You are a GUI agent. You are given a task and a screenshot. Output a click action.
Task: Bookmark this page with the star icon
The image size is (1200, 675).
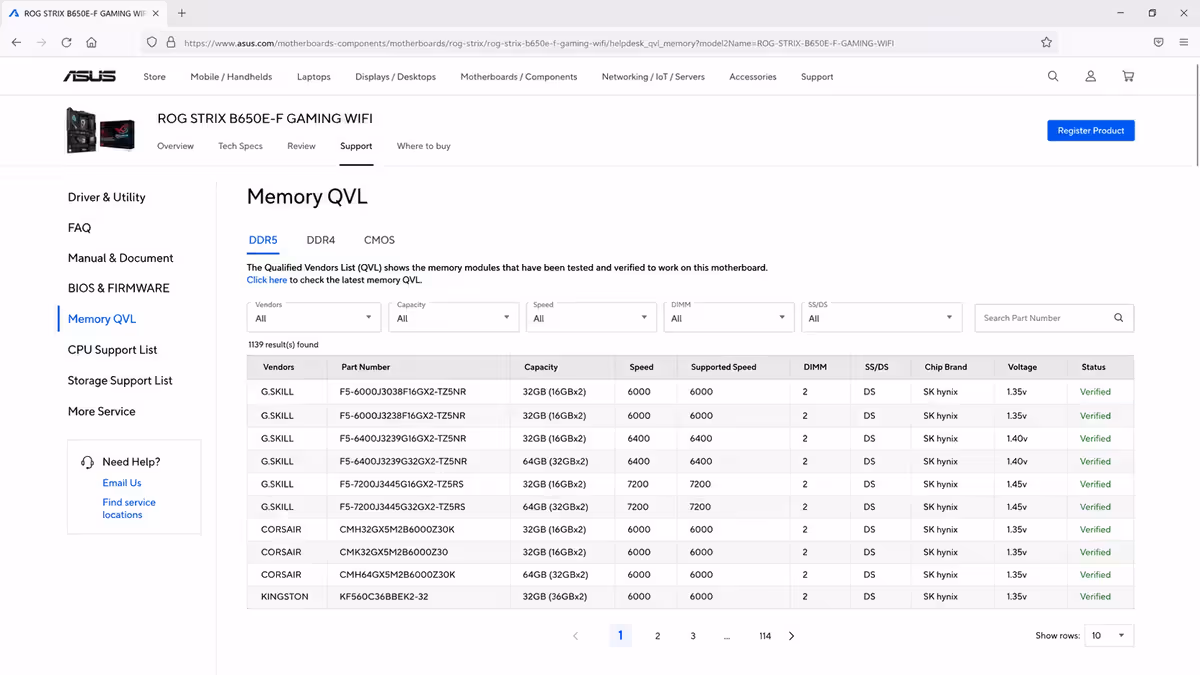1046,42
